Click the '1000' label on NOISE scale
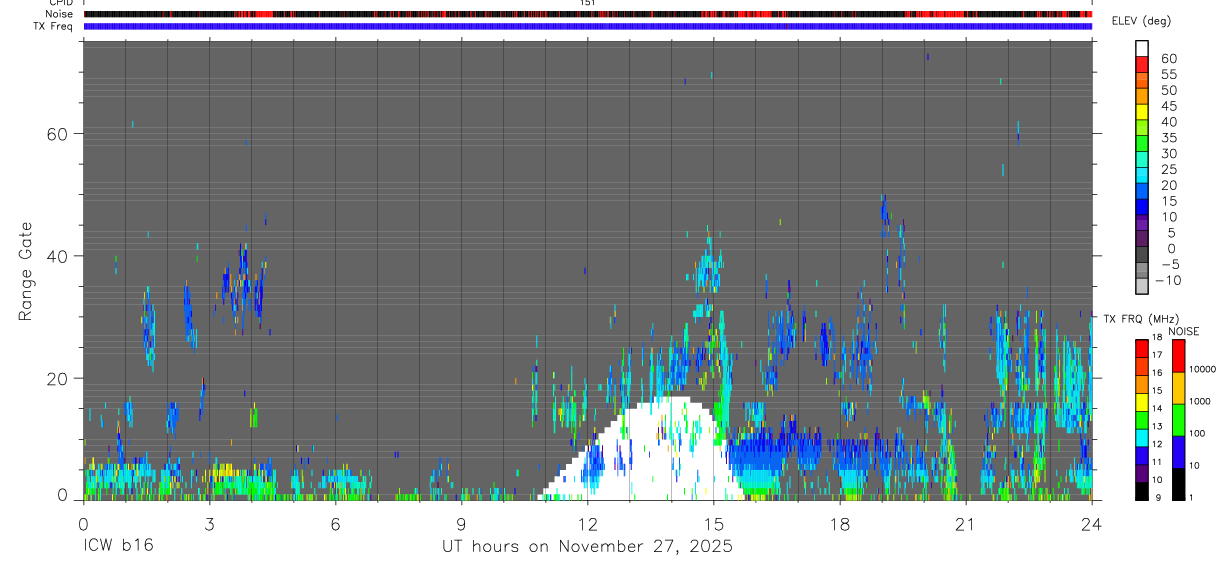The height and width of the screenshot is (567, 1228). [x=1202, y=401]
